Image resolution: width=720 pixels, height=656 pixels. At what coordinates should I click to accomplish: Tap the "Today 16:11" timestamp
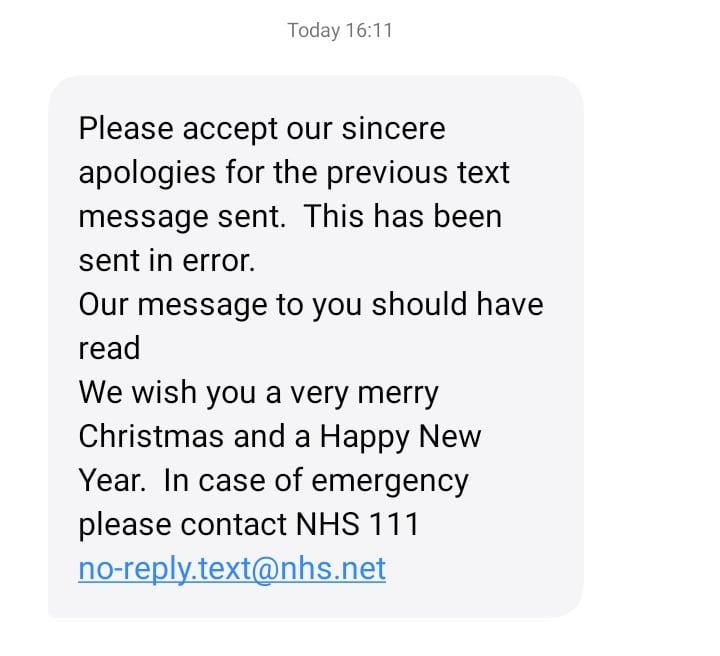point(340,30)
